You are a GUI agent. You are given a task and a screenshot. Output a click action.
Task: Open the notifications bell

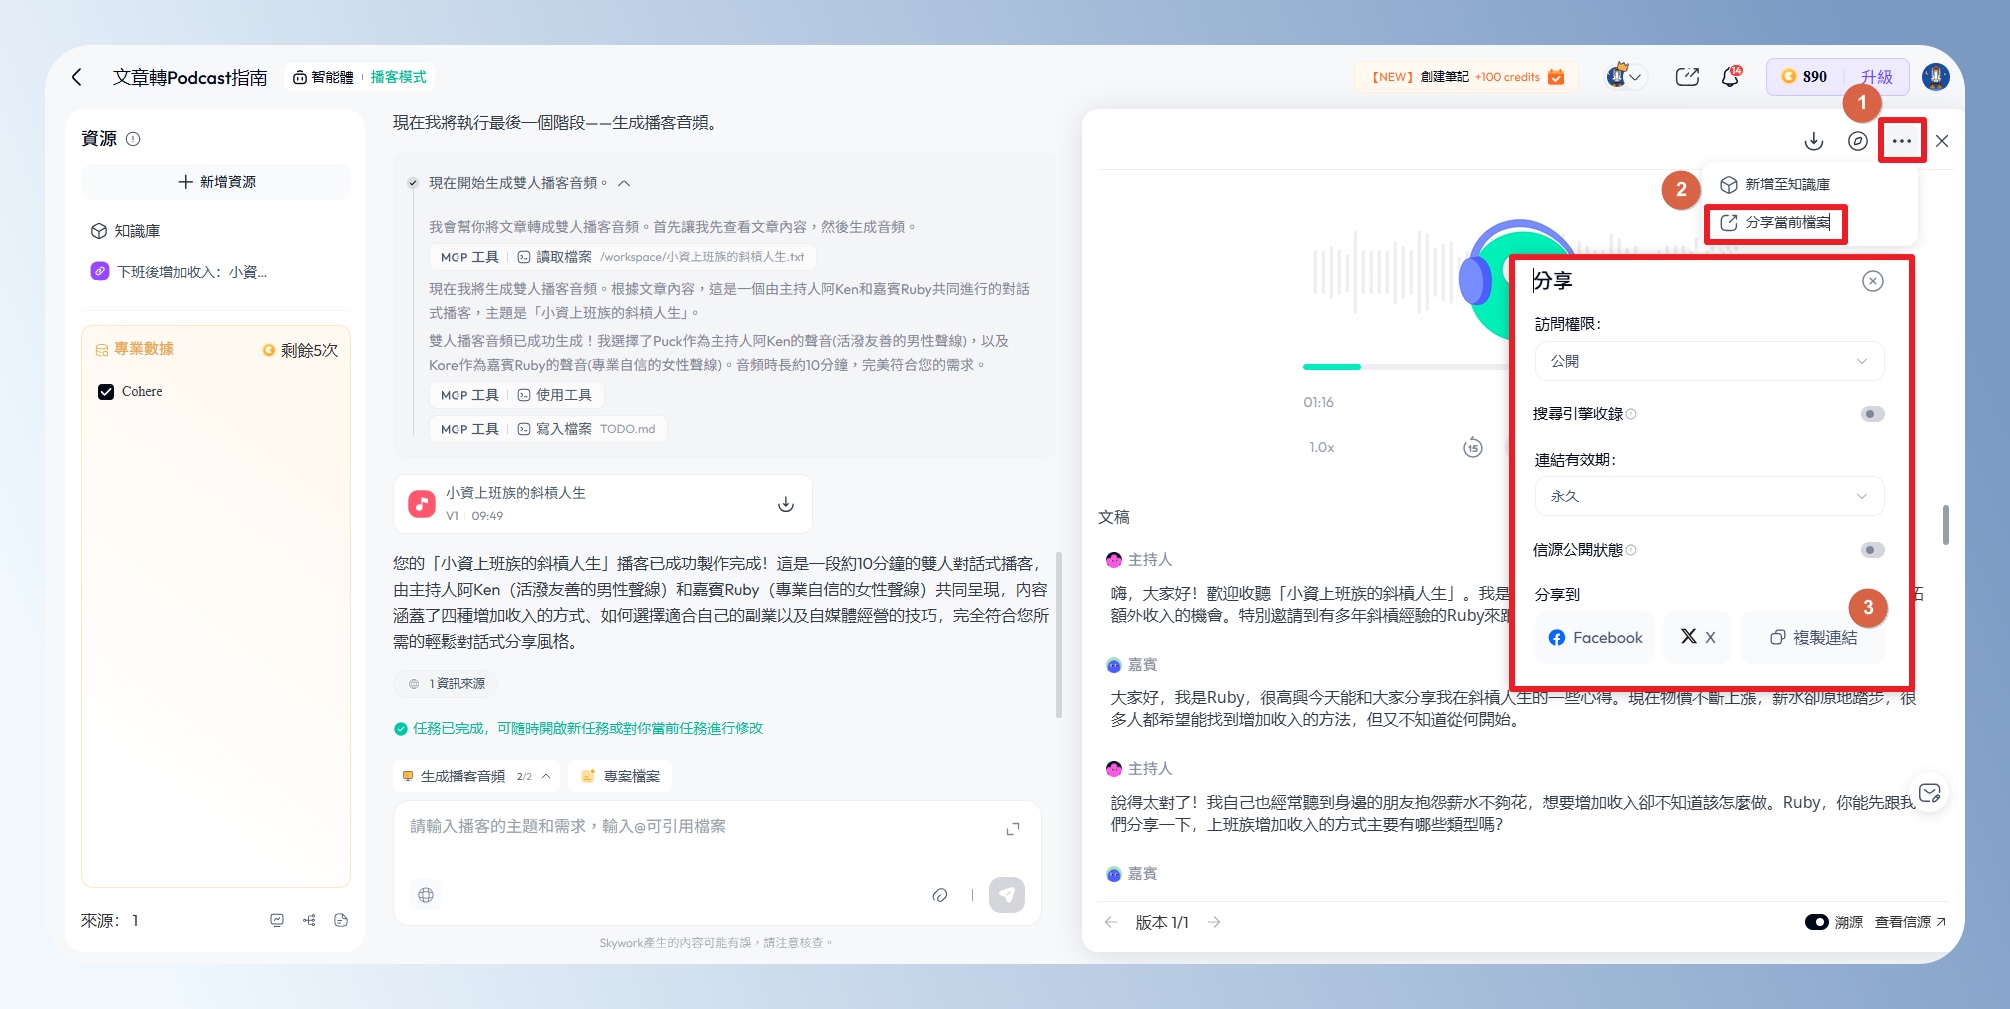point(1730,77)
